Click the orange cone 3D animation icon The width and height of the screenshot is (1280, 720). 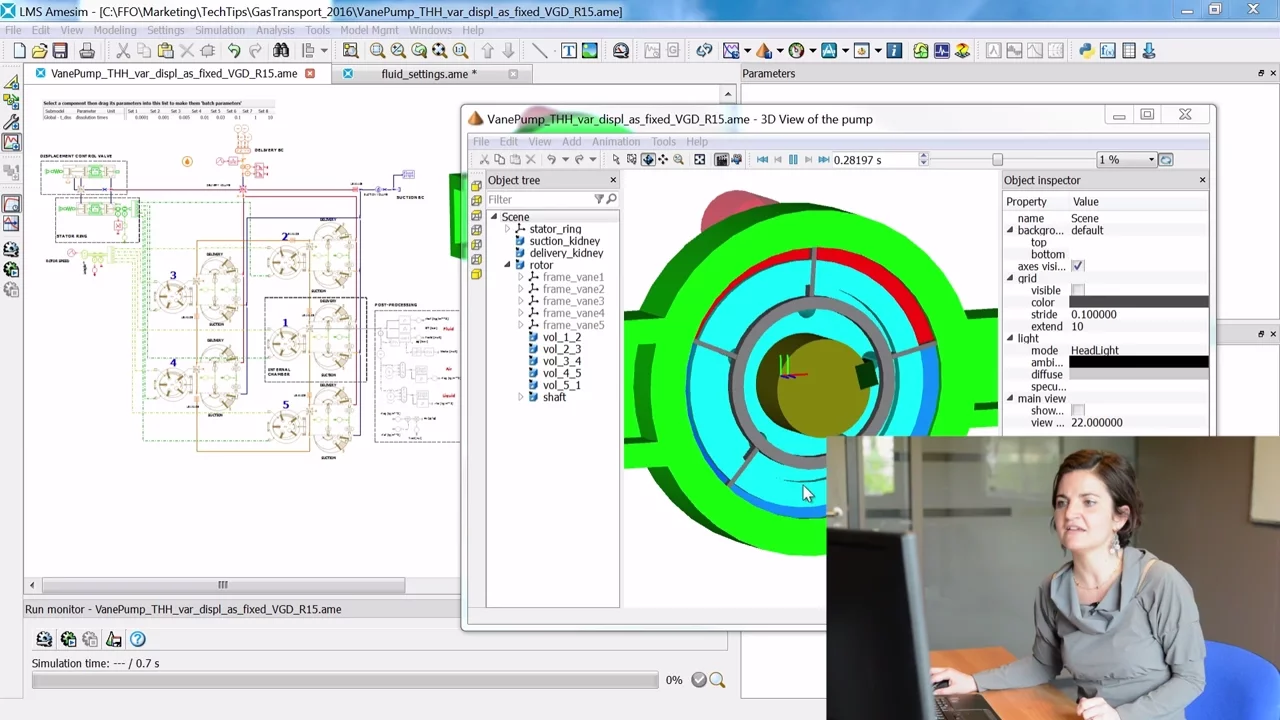763,50
